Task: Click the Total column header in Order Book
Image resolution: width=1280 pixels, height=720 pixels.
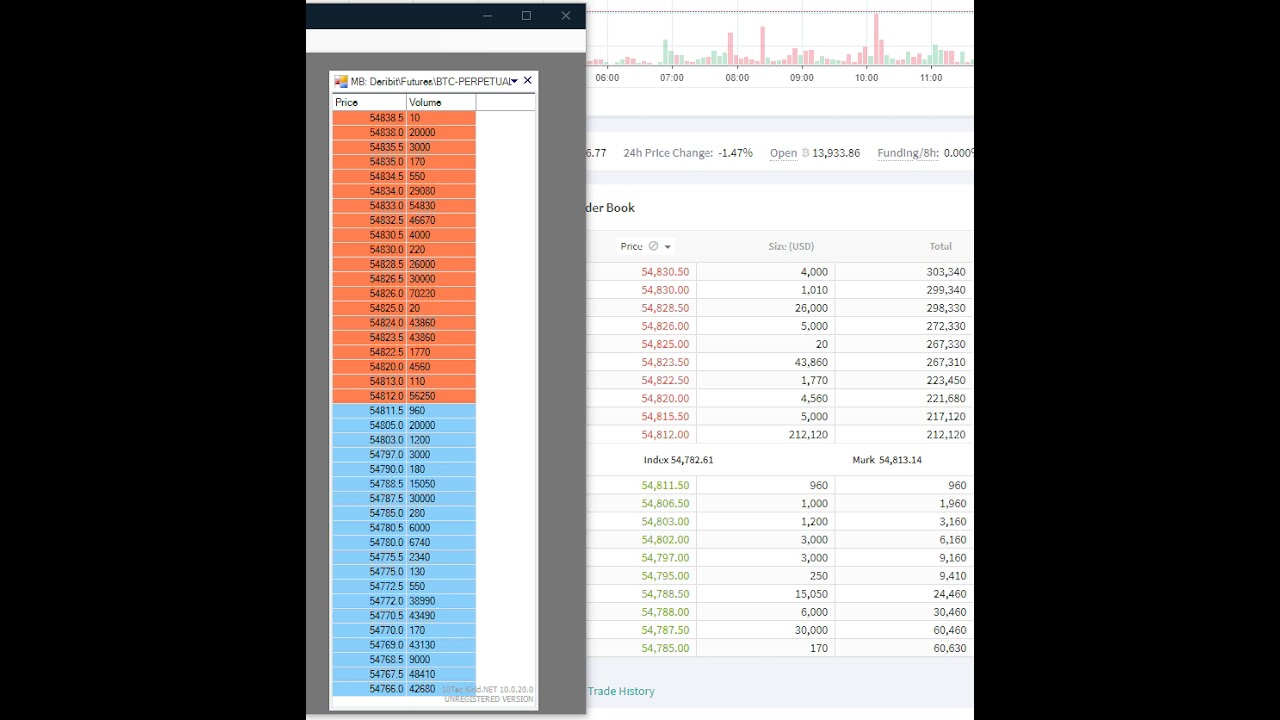Action: [x=940, y=246]
